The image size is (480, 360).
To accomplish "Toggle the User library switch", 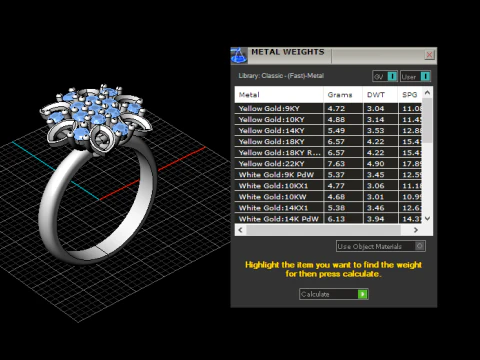I will point(415,76).
